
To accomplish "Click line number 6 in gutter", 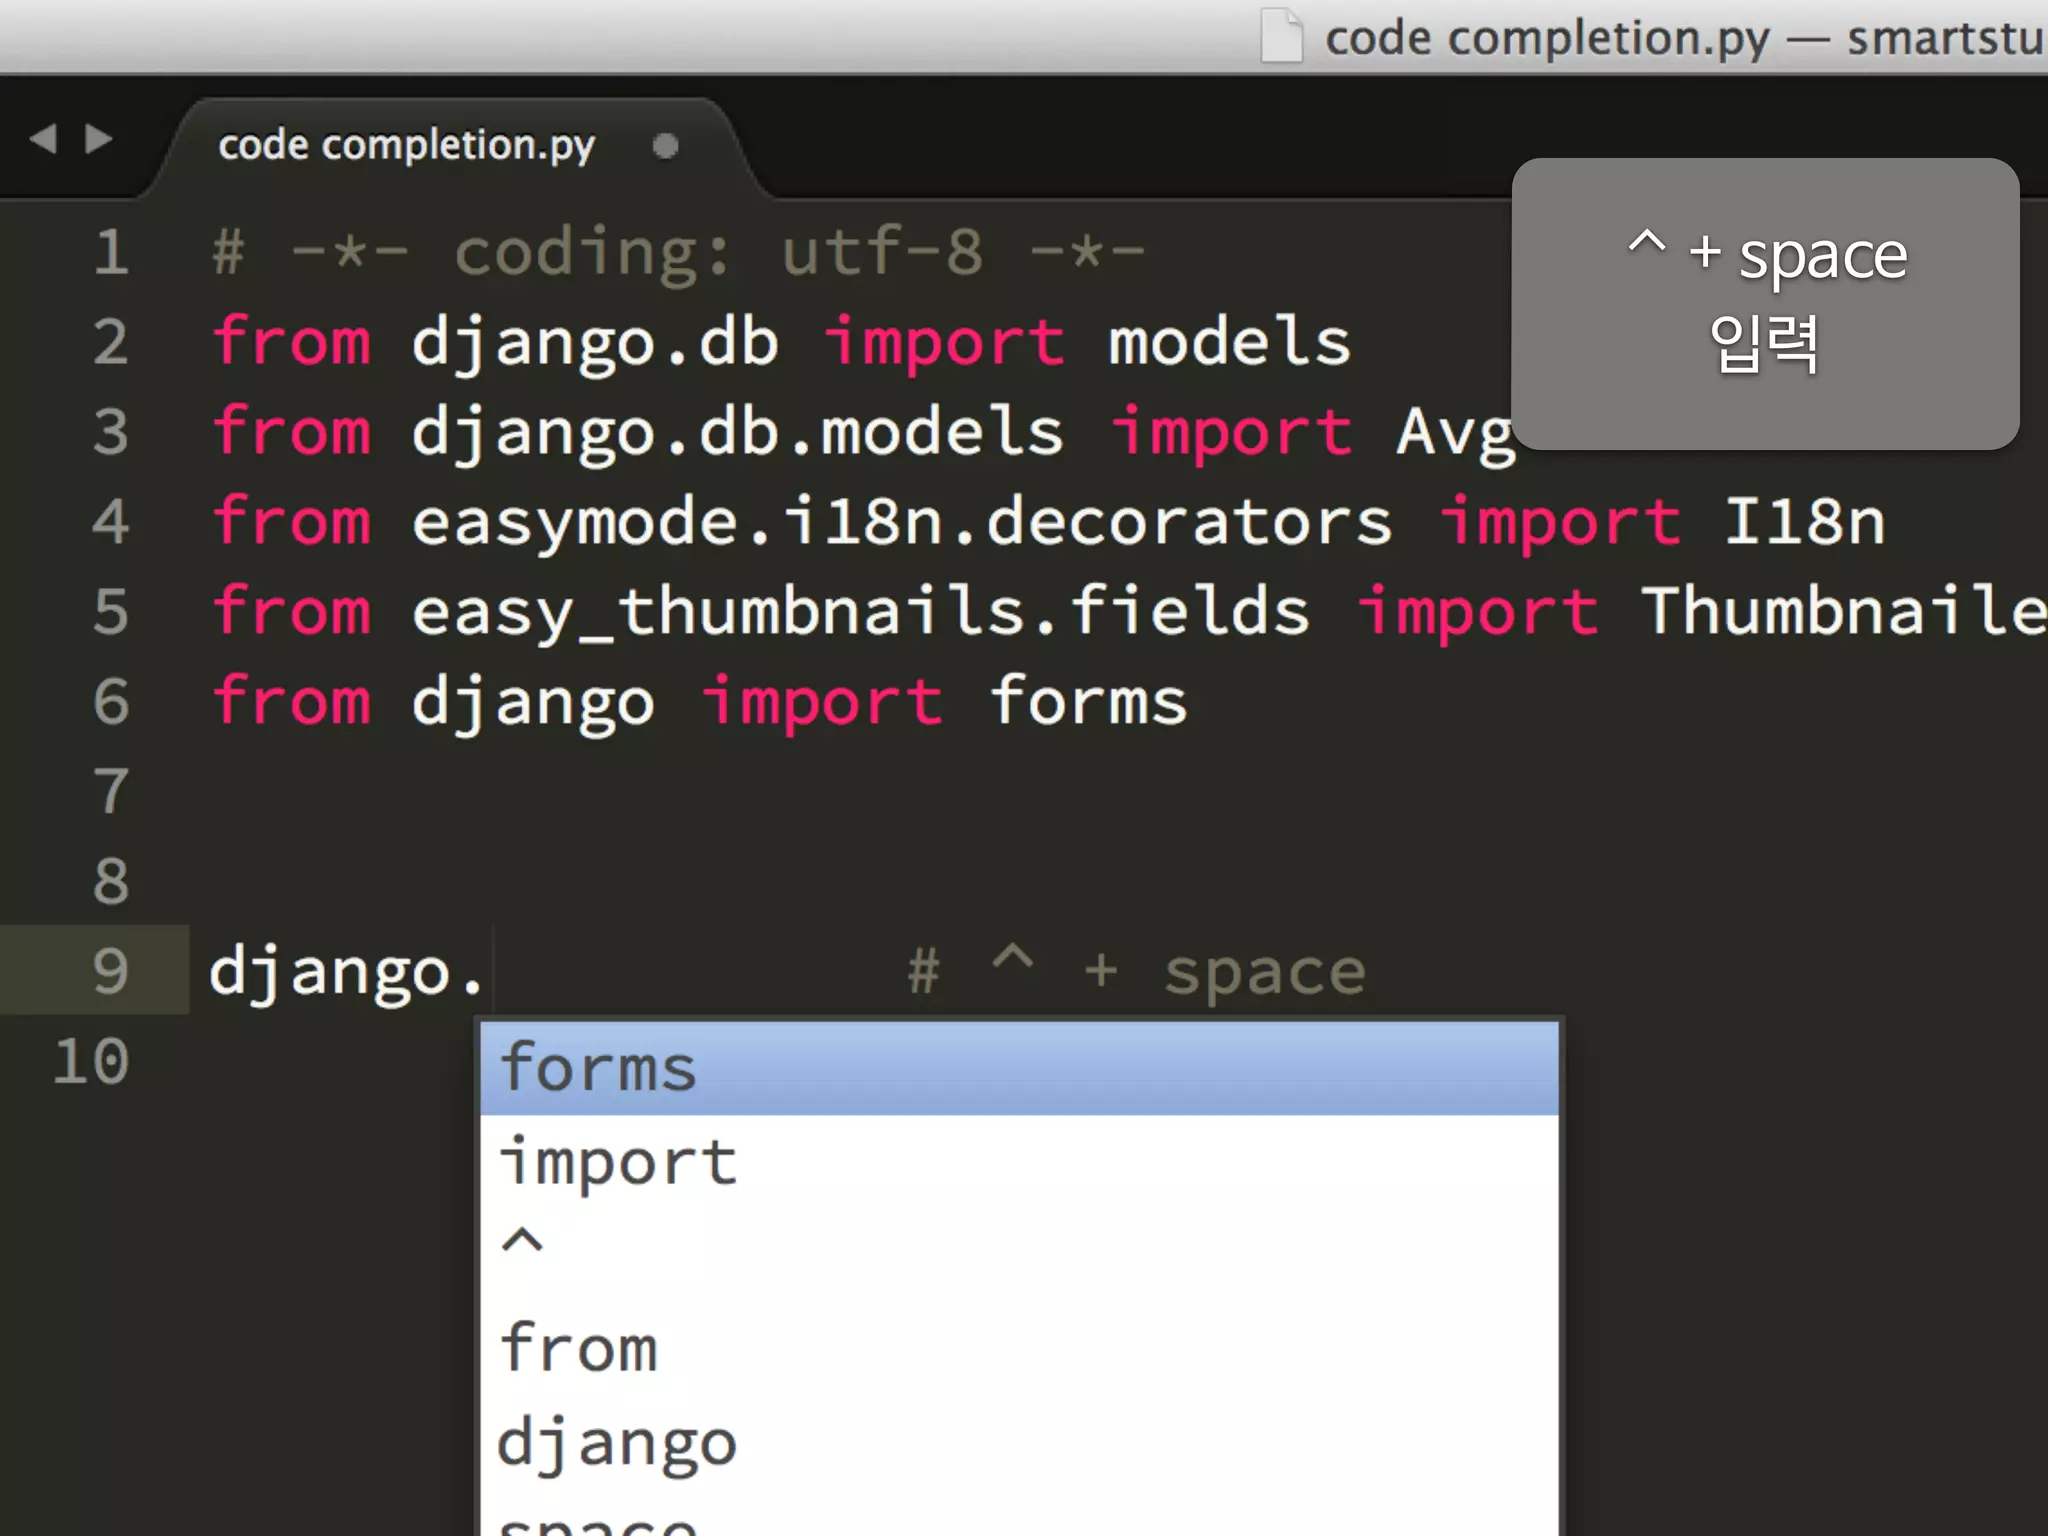I will pos(111,702).
